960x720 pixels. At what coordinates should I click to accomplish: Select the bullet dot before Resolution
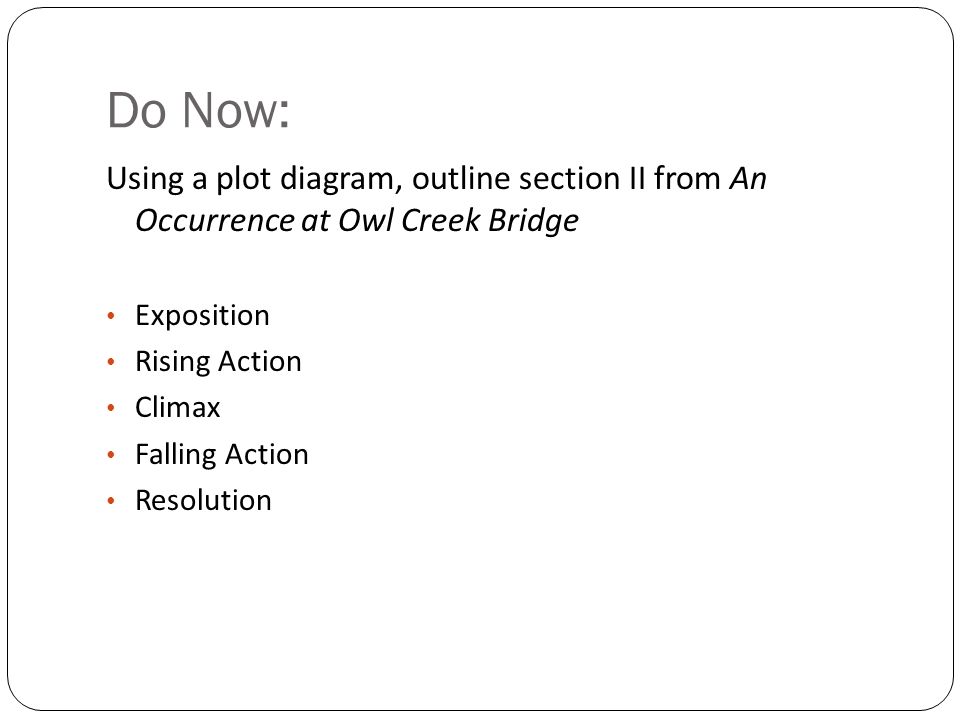point(111,501)
